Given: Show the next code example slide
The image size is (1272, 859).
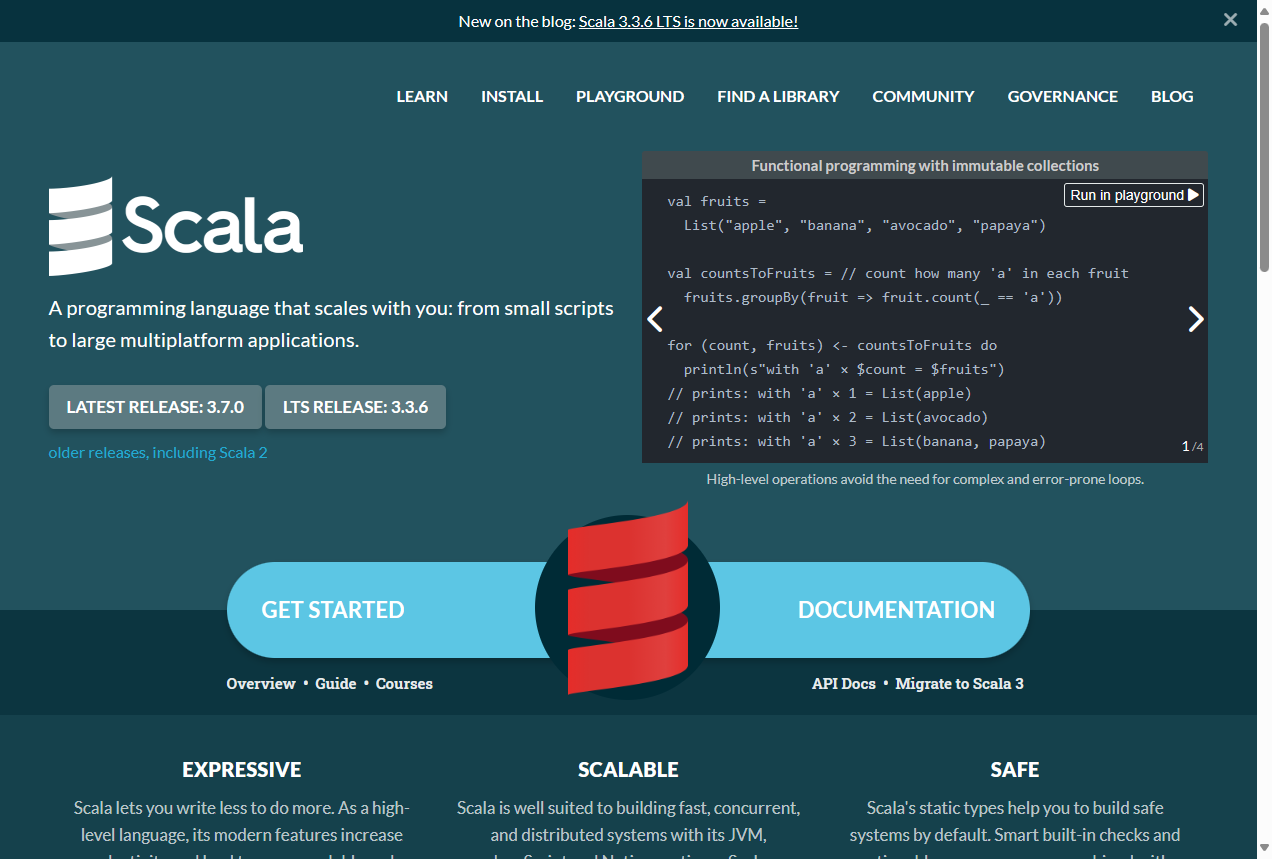Looking at the screenshot, I should 1195,319.
